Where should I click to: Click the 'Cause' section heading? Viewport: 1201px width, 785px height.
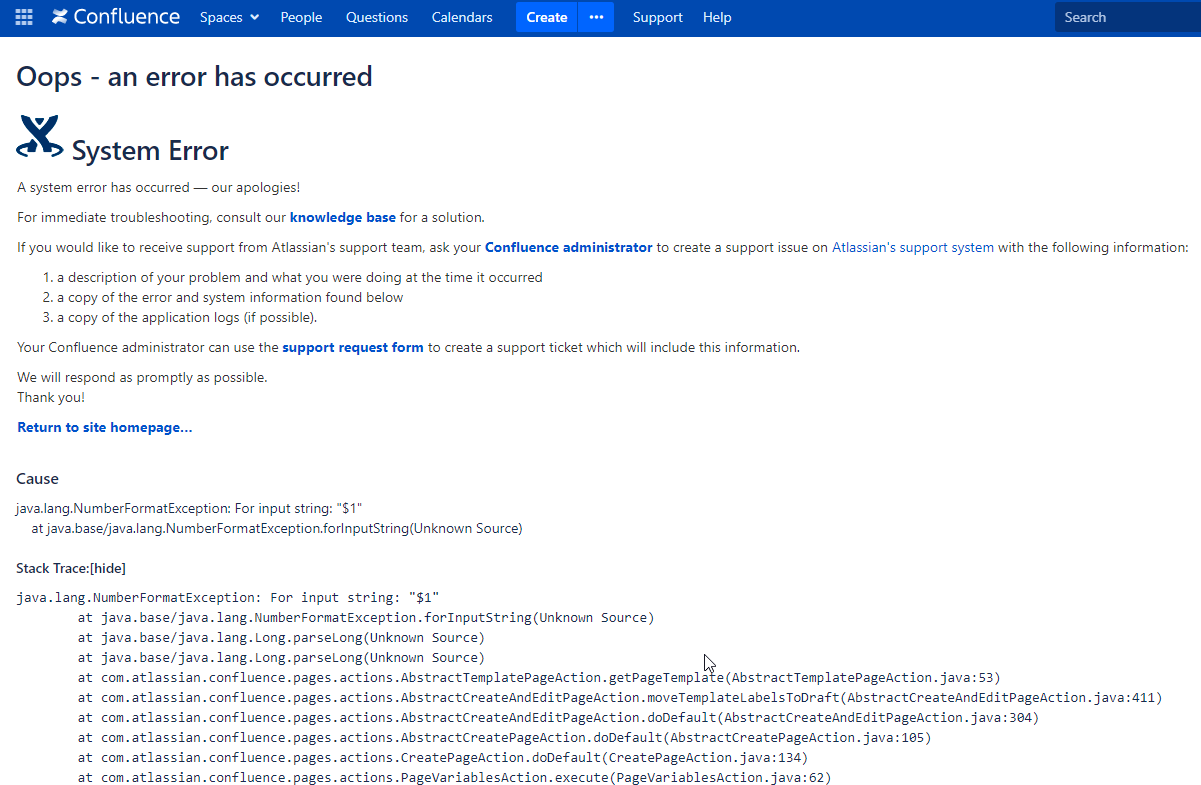tap(38, 479)
